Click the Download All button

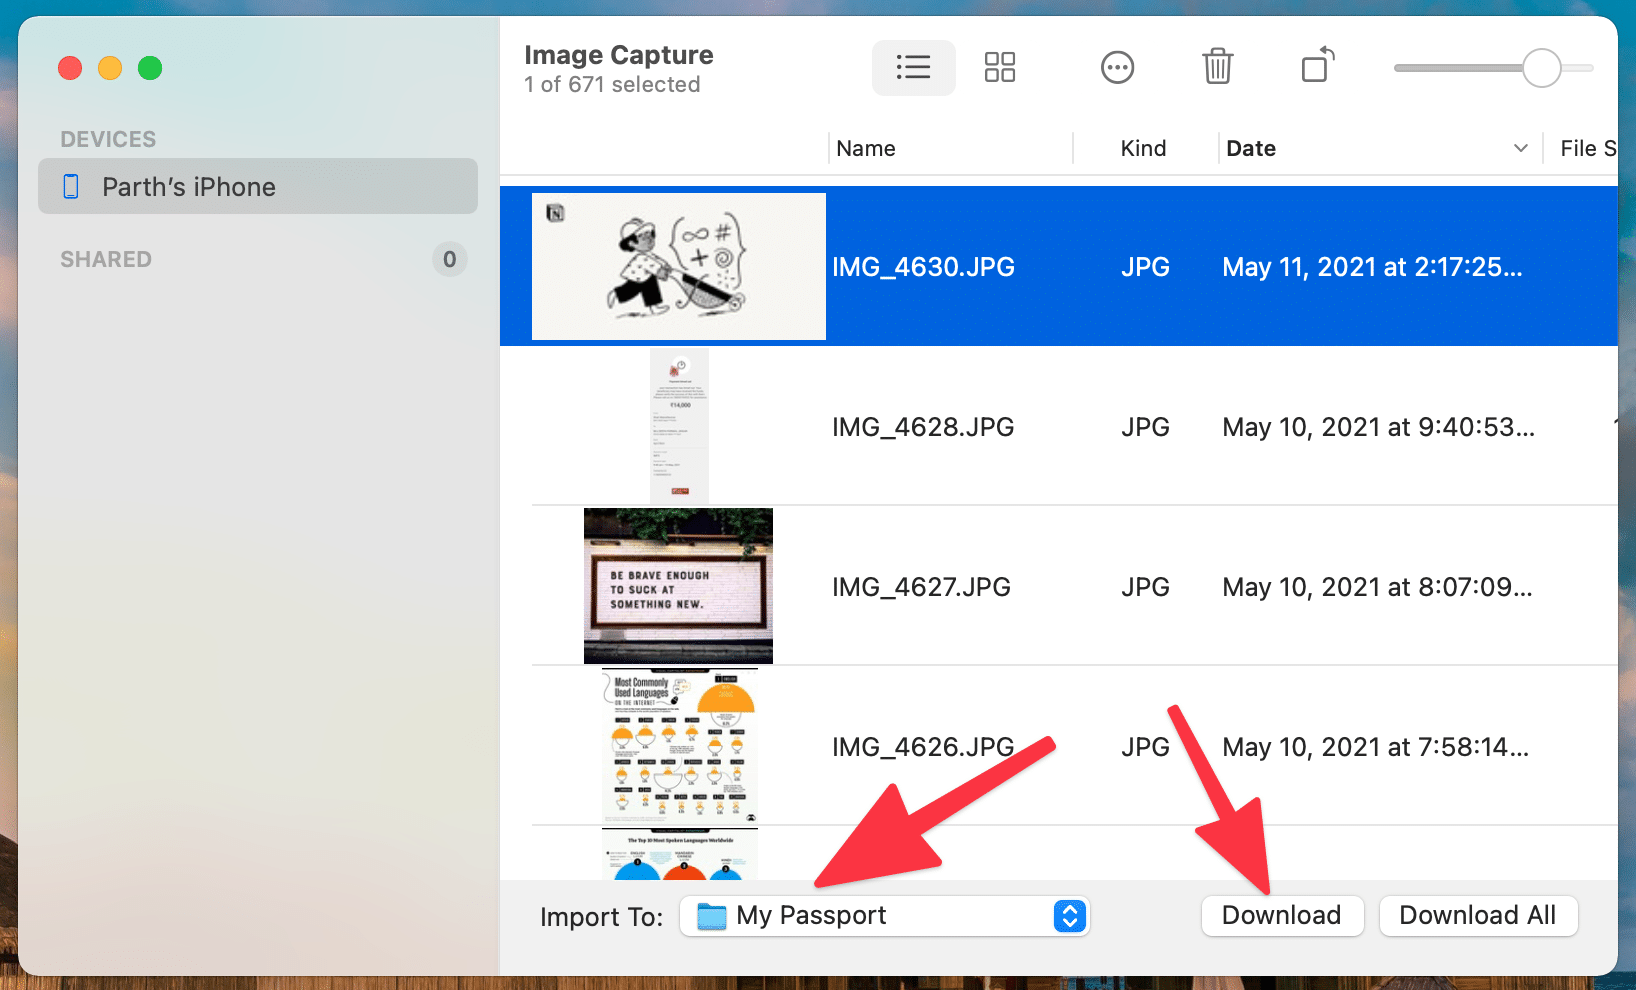coord(1477,916)
